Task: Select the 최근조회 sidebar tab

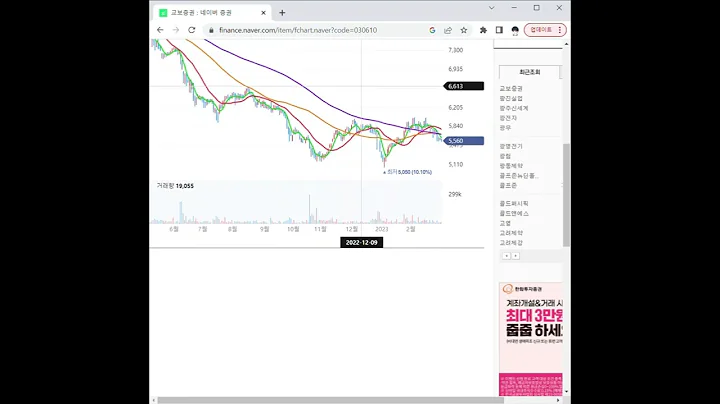Action: [x=529, y=72]
